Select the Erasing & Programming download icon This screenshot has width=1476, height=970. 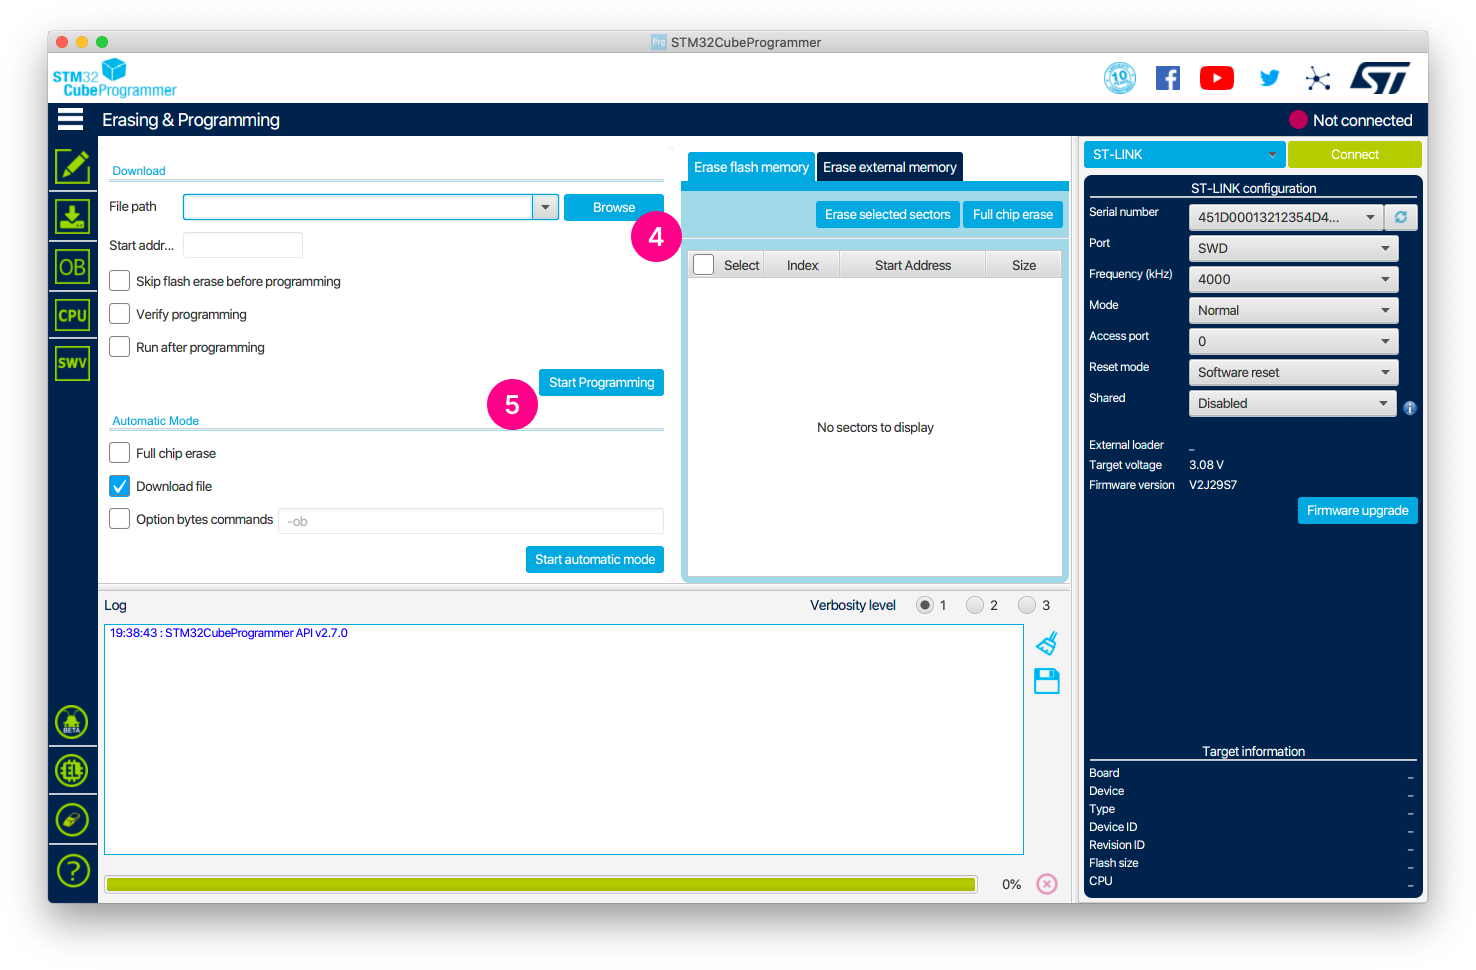72,216
